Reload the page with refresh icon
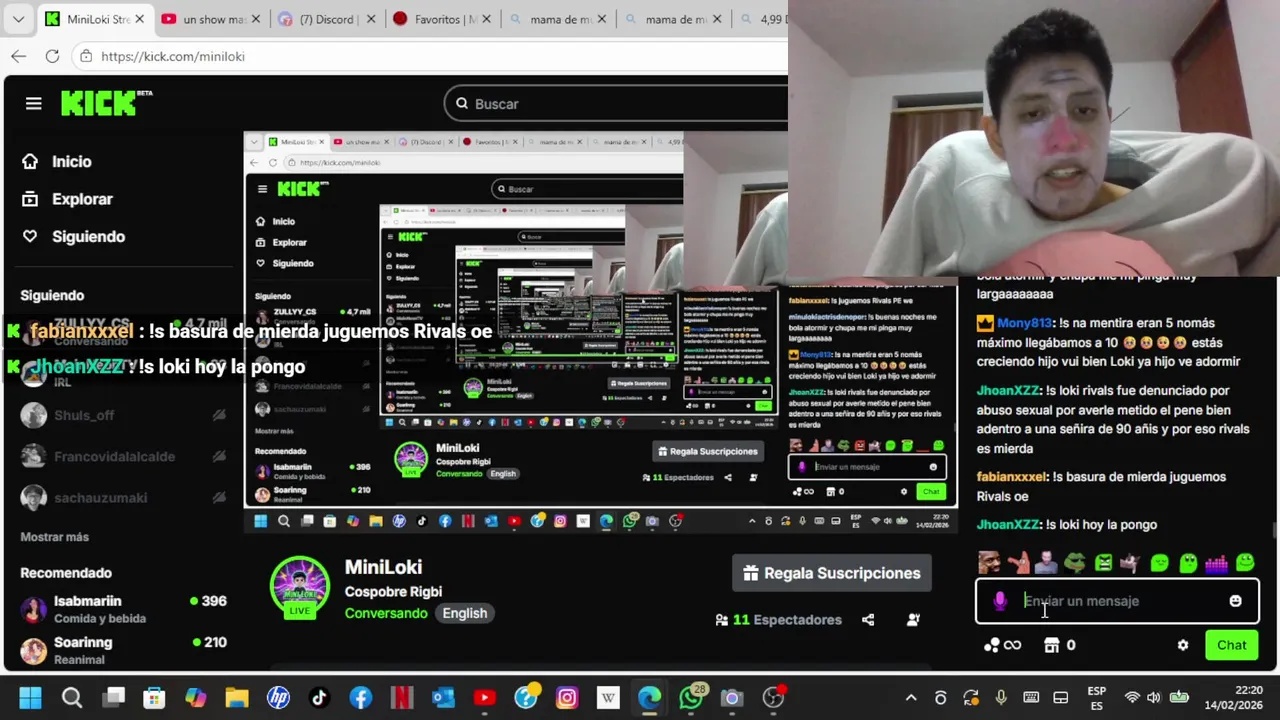Image resolution: width=1280 pixels, height=720 pixels. pyautogui.click(x=52, y=56)
